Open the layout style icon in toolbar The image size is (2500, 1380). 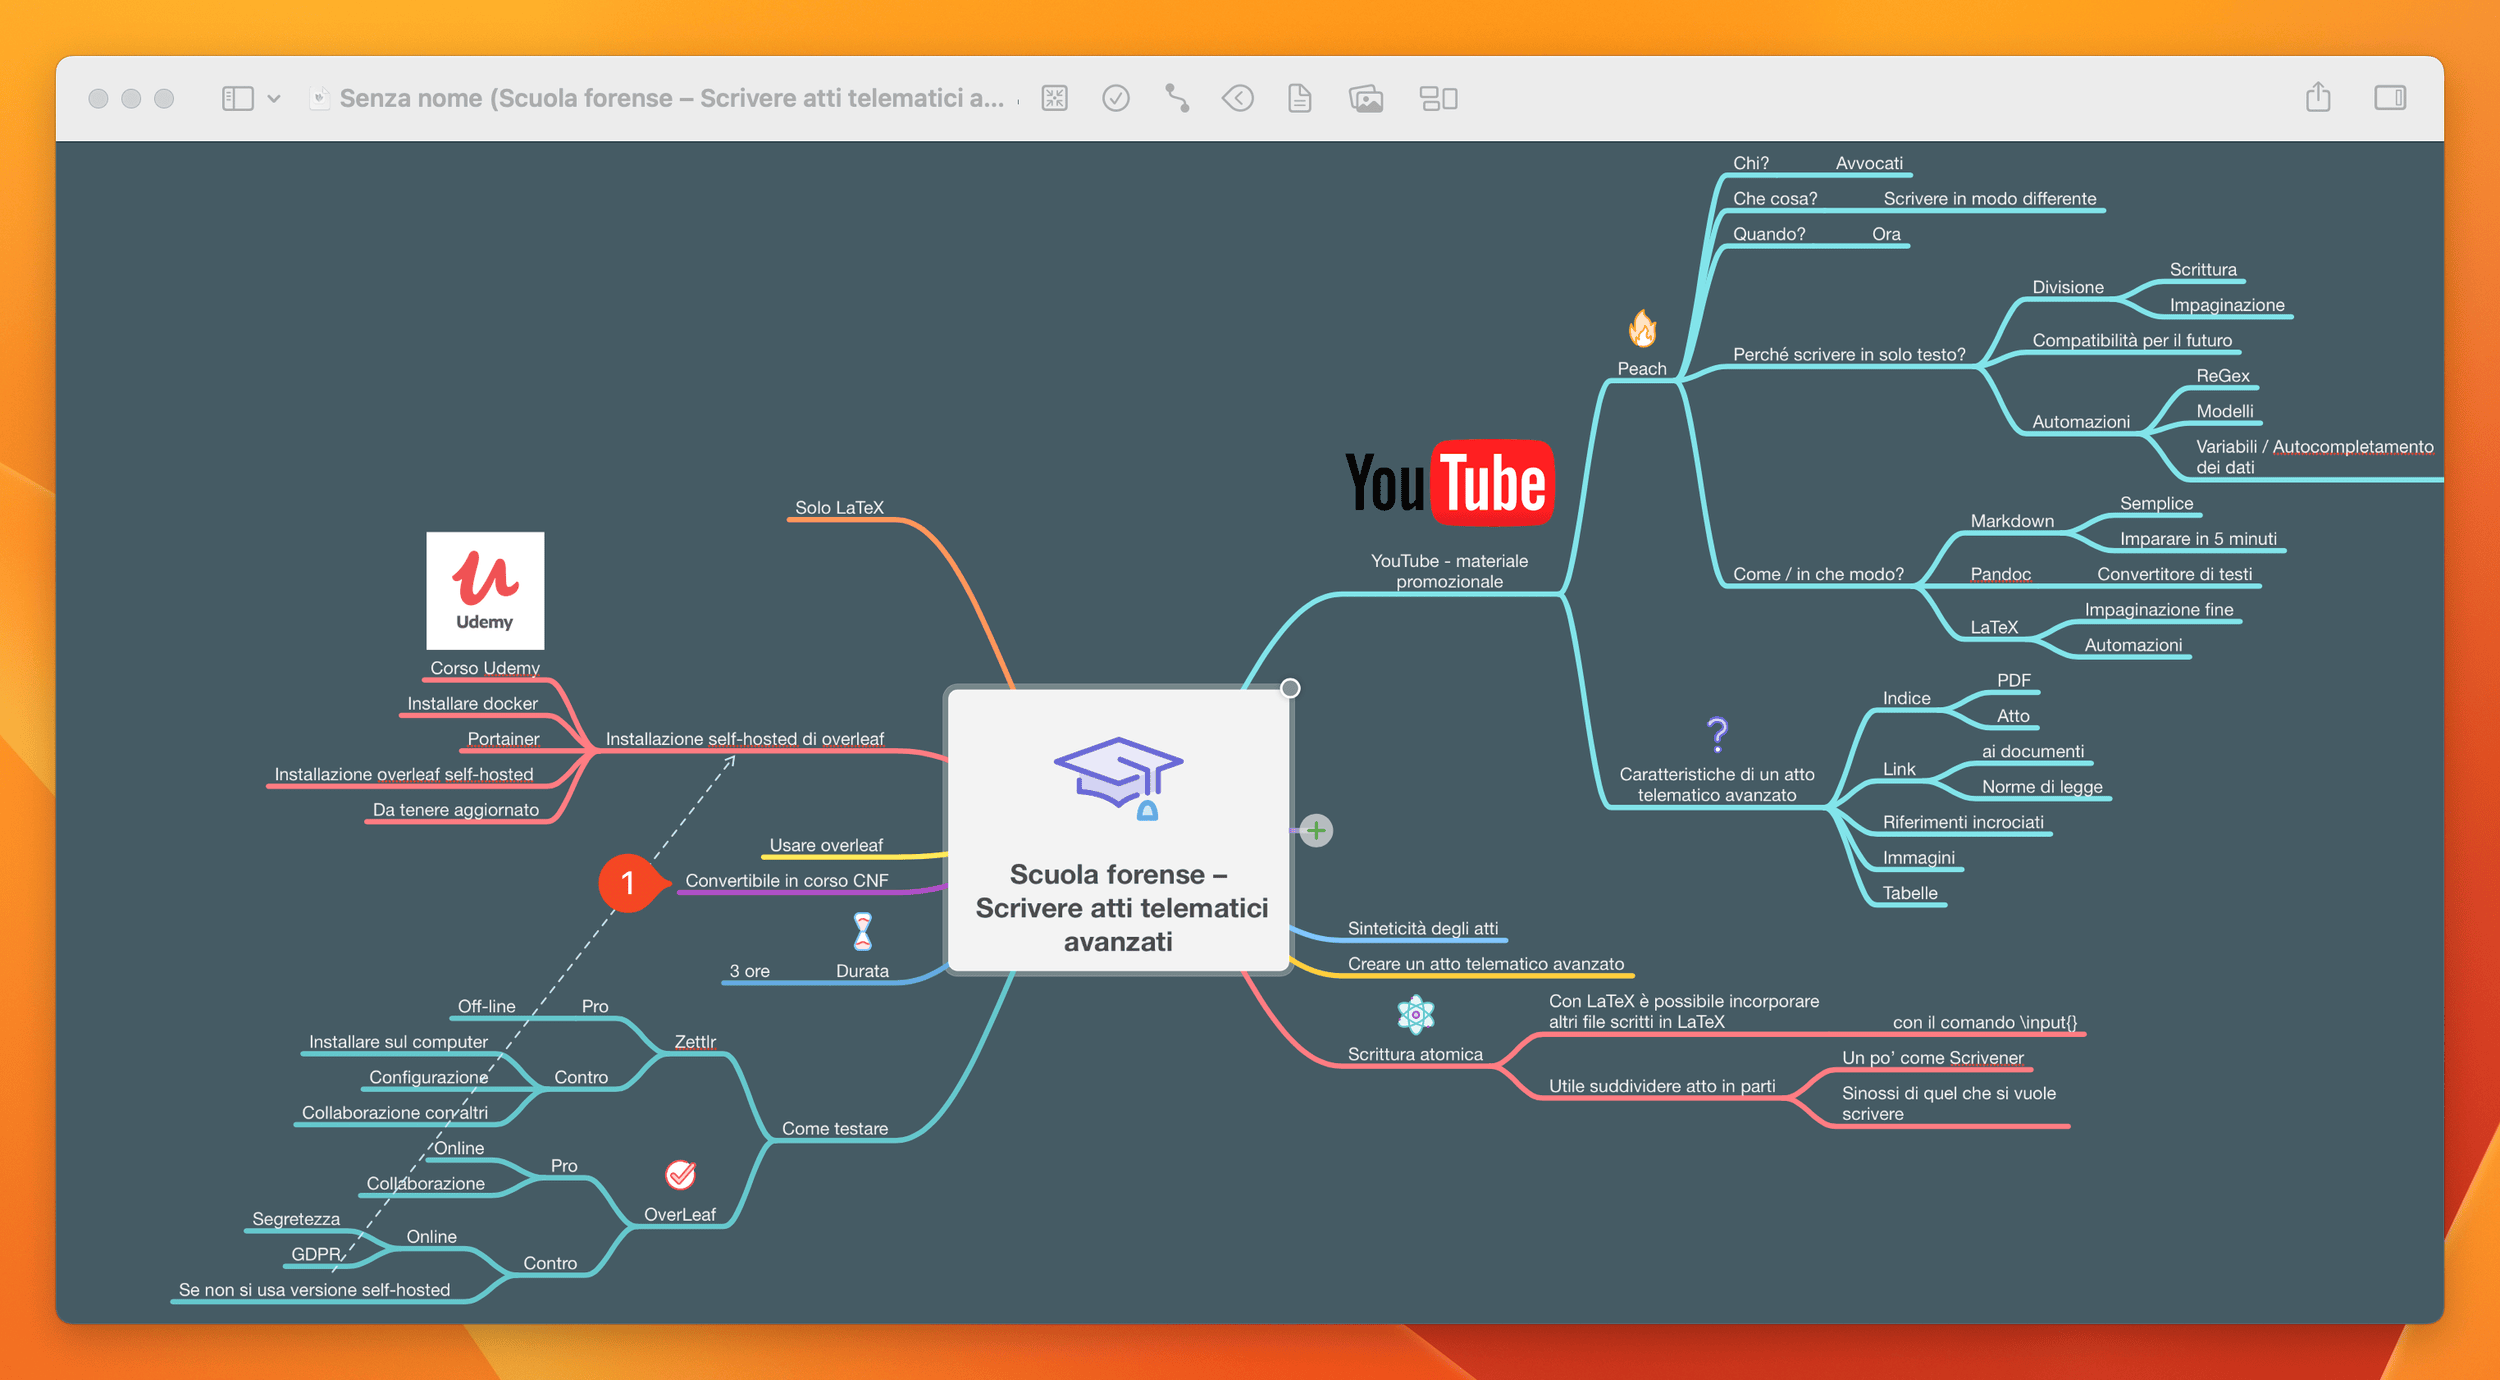pyautogui.click(x=1439, y=98)
